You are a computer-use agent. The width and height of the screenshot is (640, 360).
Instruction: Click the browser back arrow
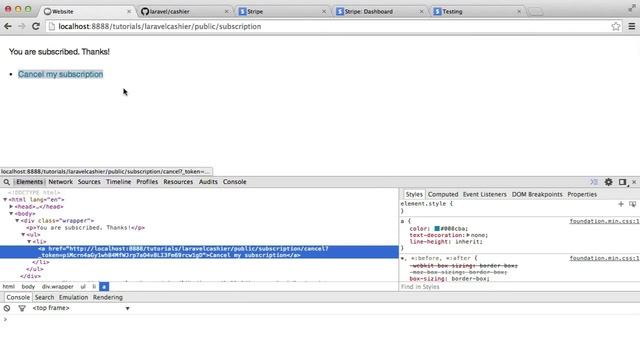[8, 27]
